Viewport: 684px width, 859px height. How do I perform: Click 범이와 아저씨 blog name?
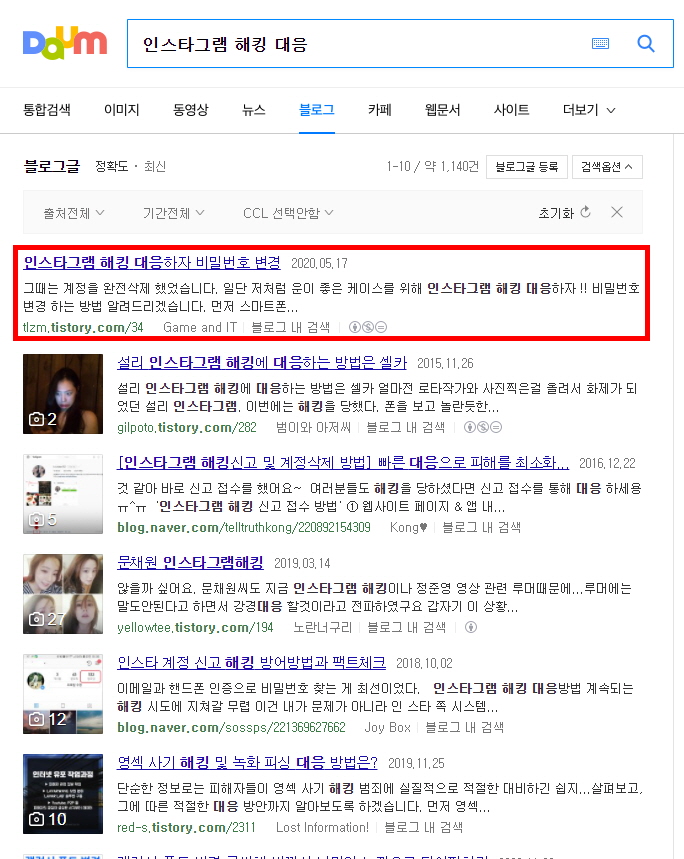[x=313, y=428]
